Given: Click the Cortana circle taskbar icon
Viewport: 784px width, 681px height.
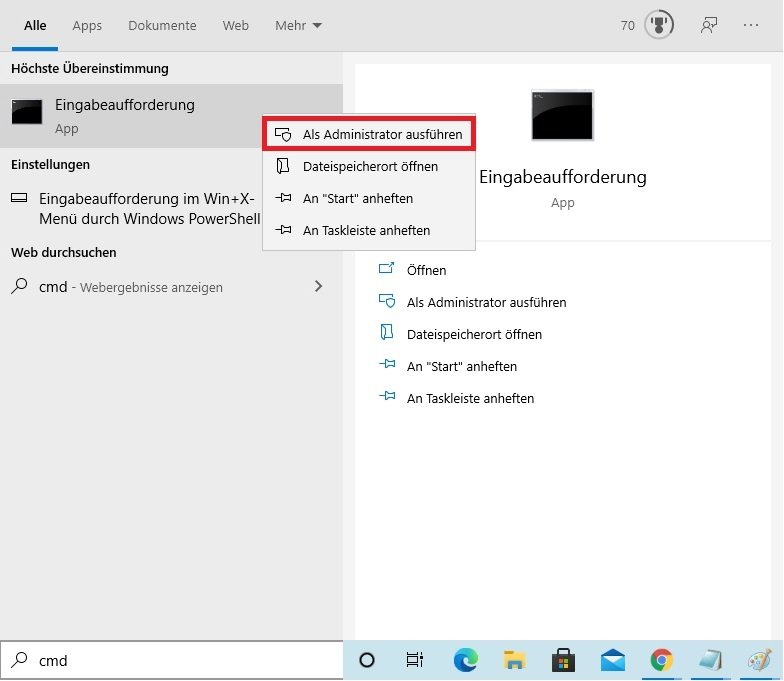Looking at the screenshot, I should click(x=367, y=660).
